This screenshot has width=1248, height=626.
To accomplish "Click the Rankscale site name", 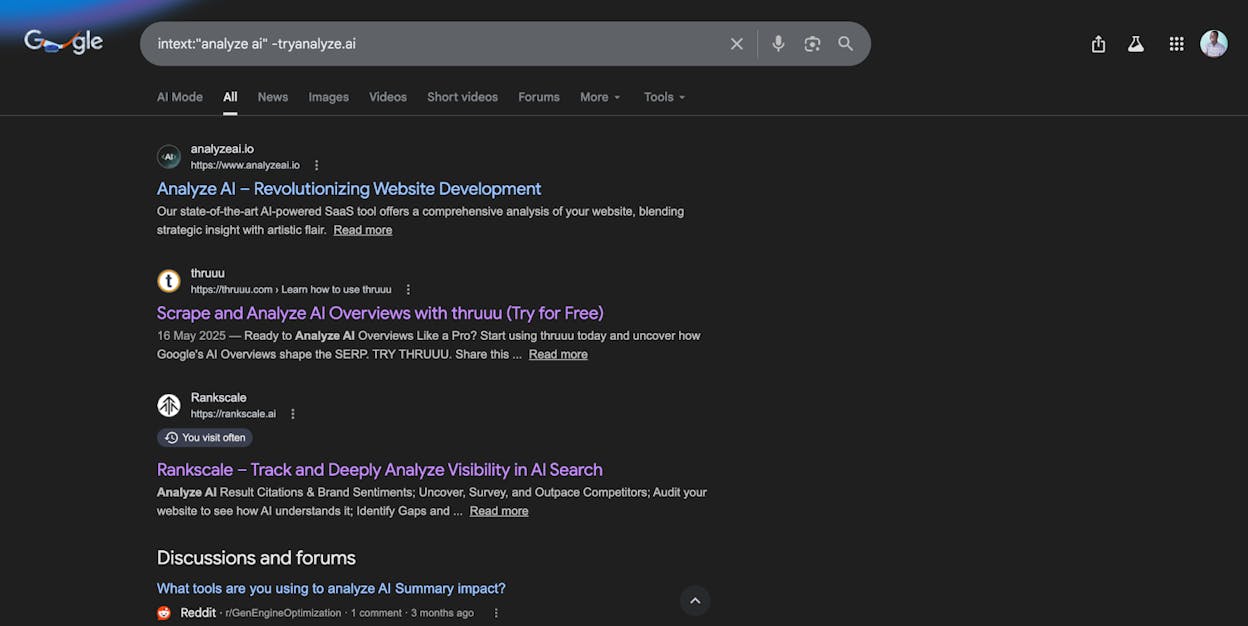I will point(218,397).
